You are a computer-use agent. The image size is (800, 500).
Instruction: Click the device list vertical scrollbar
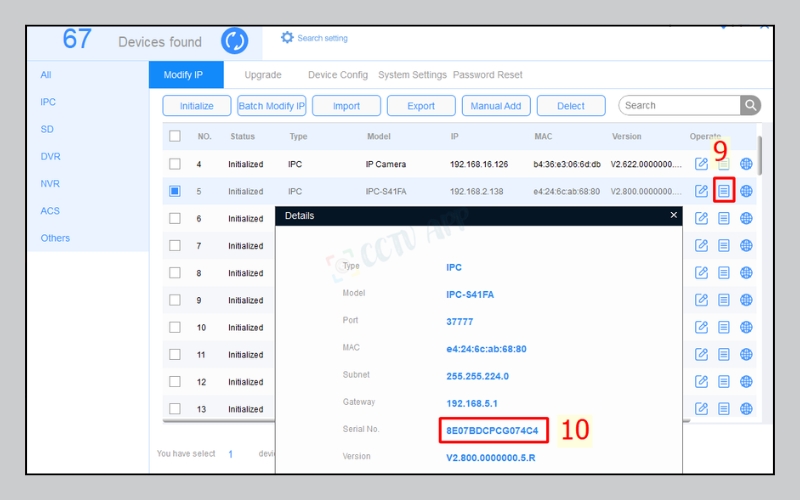pos(759,156)
